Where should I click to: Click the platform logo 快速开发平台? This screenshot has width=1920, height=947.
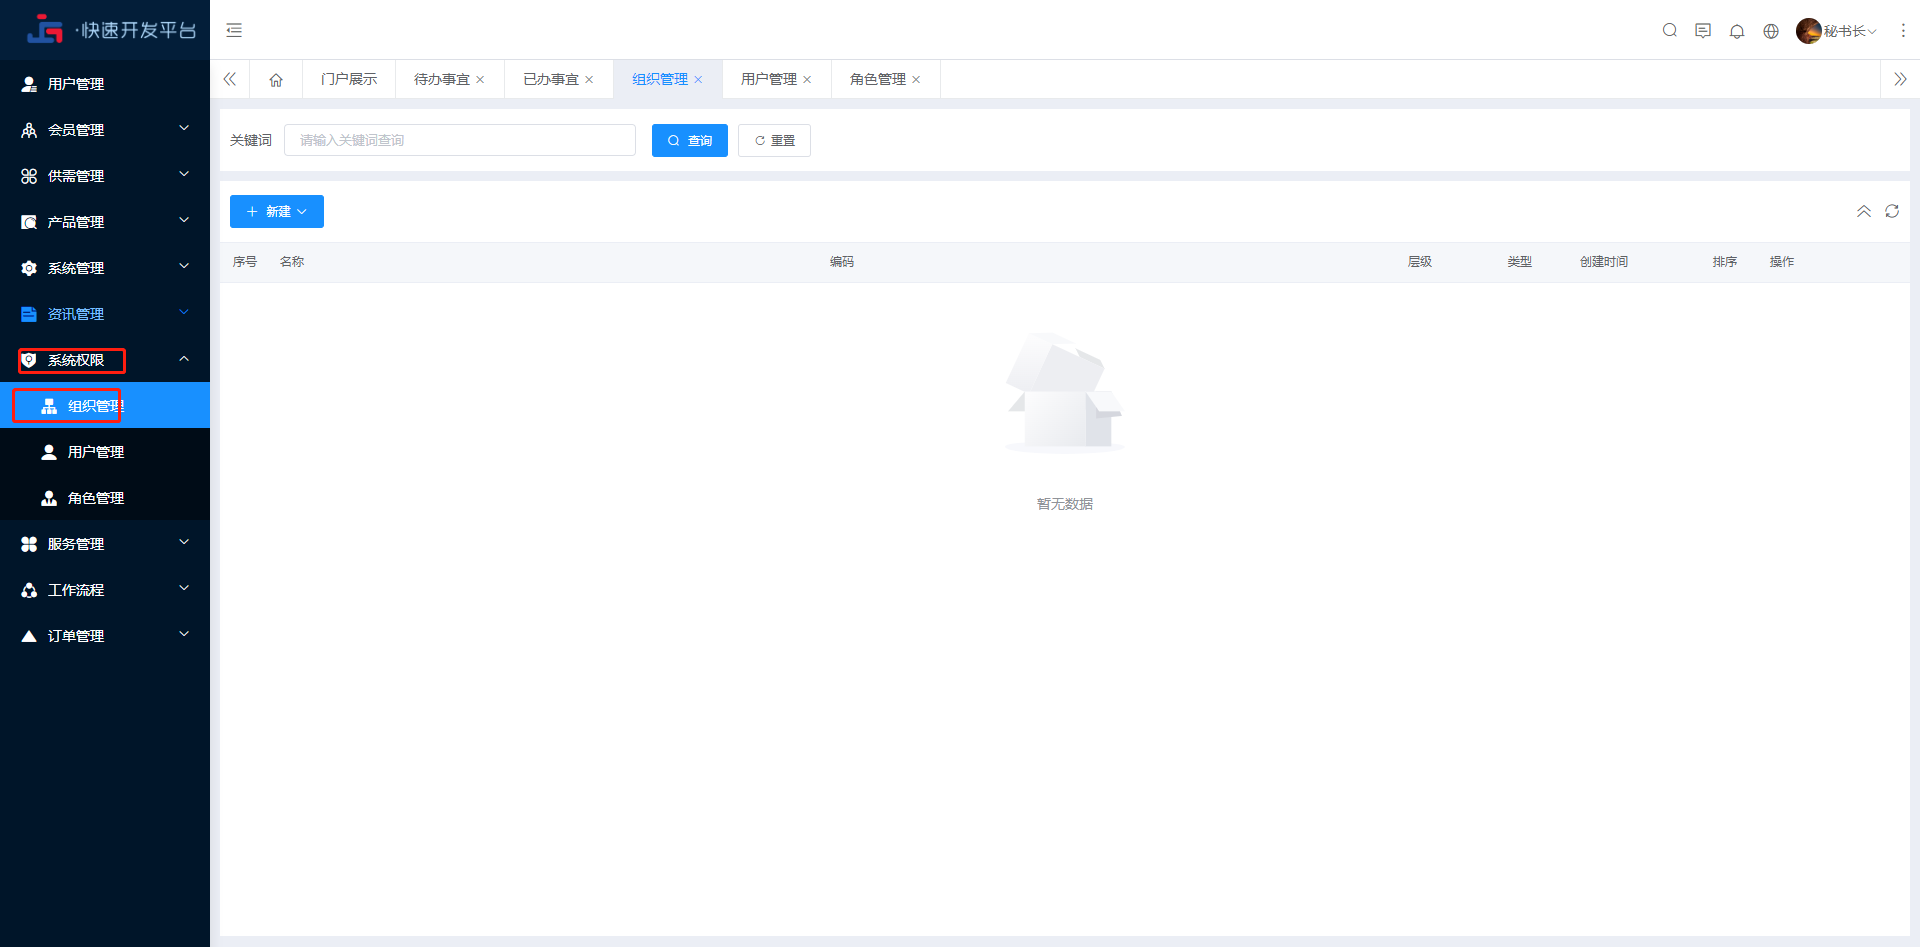pyautogui.click(x=112, y=30)
